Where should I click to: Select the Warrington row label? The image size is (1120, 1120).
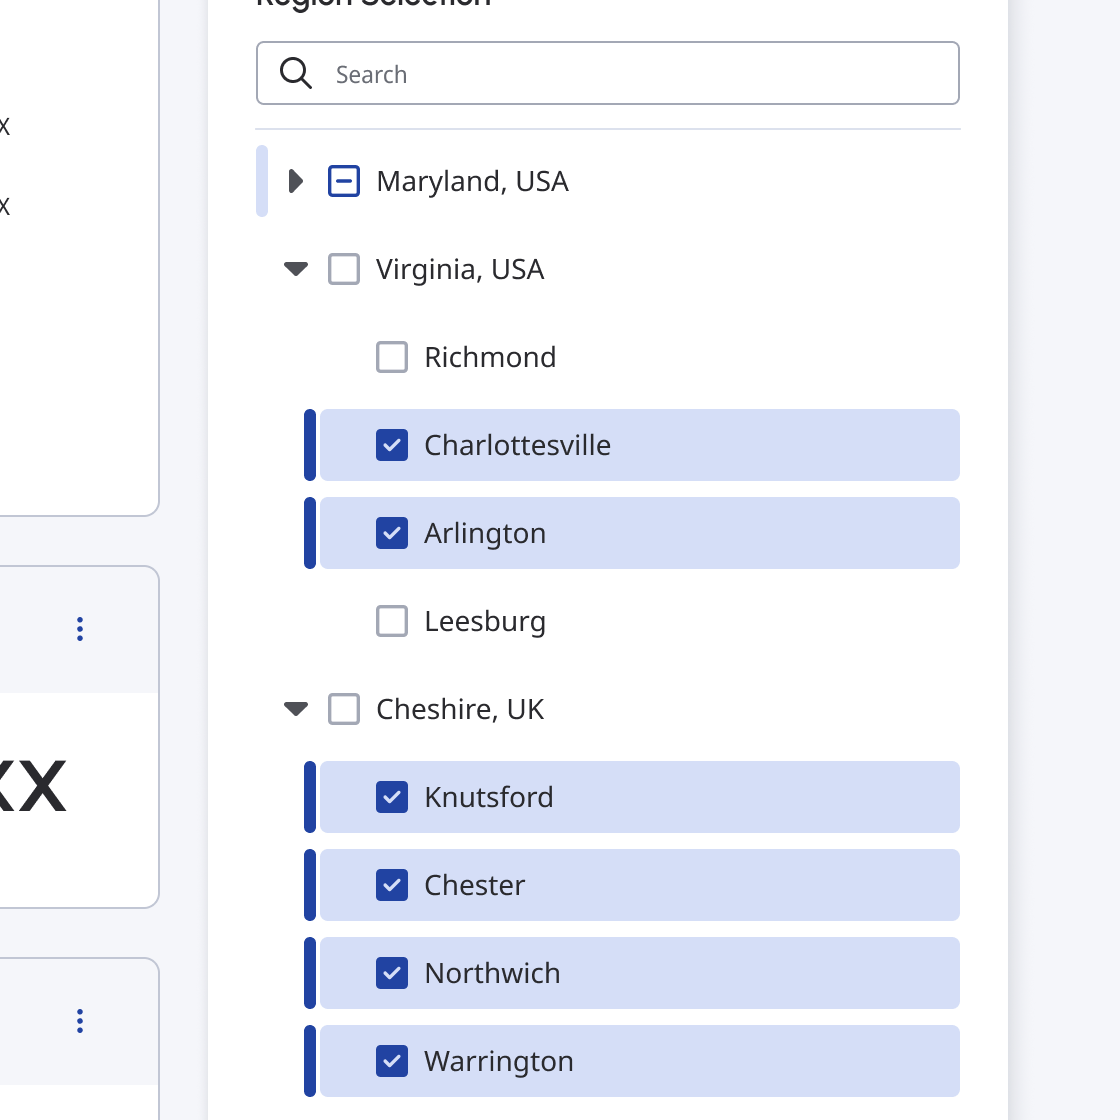click(499, 1061)
